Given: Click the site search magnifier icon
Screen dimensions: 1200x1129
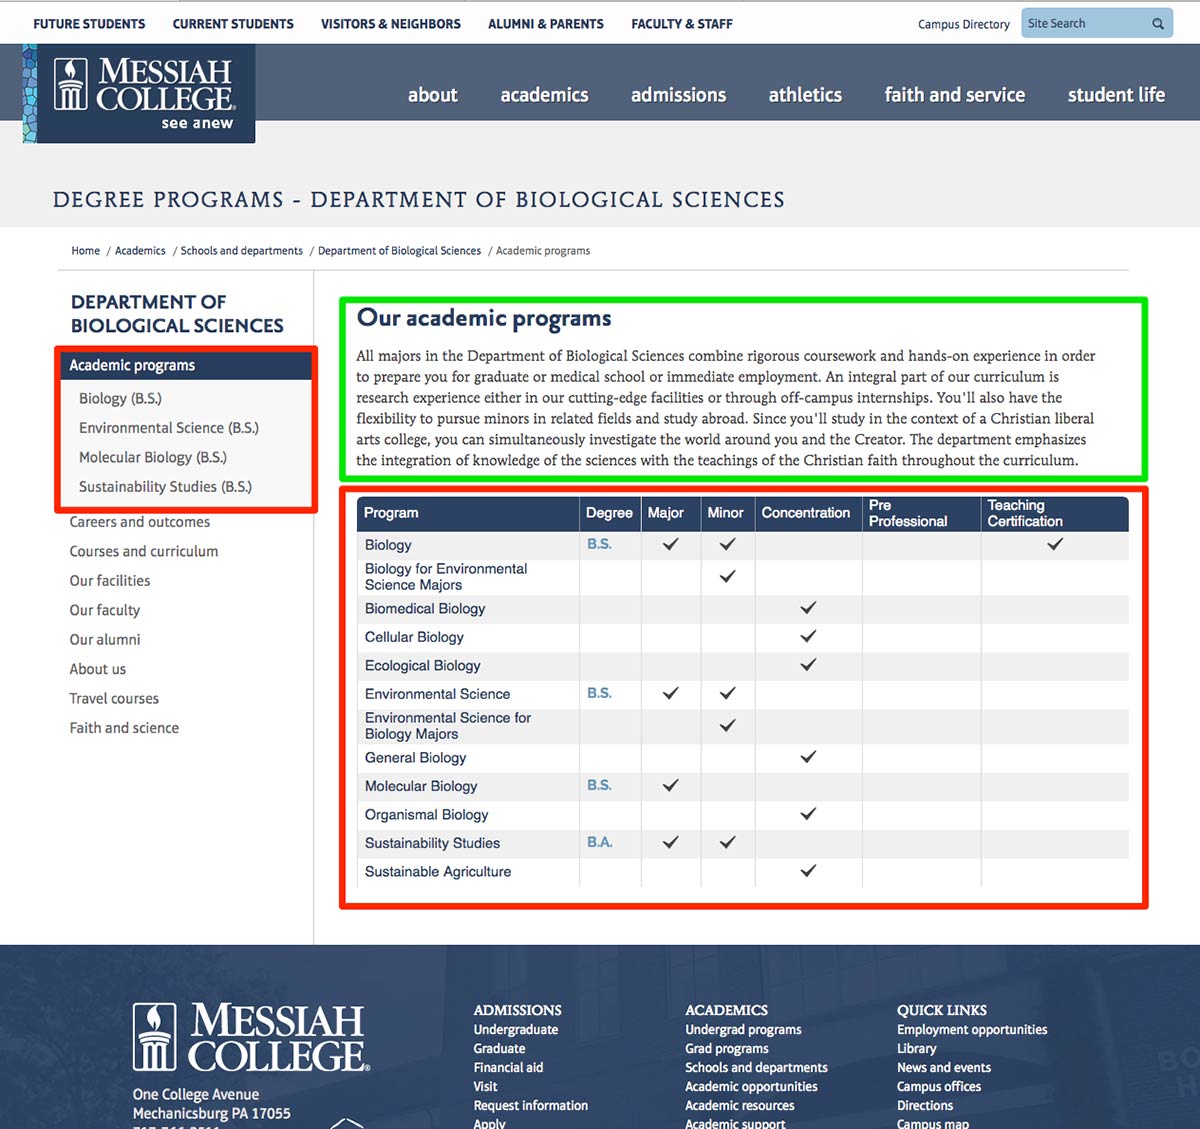Looking at the screenshot, I should point(1158,24).
